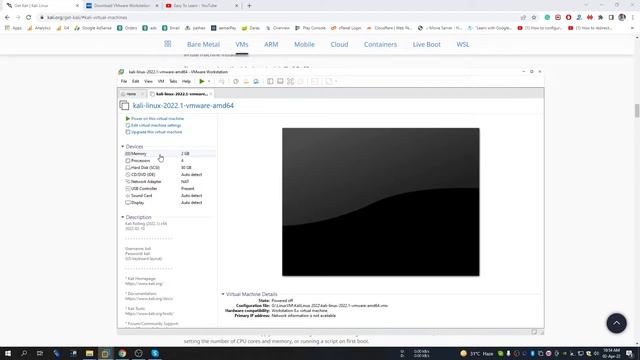Click the Hard Disk (SCSI) device row

click(x=170, y=167)
